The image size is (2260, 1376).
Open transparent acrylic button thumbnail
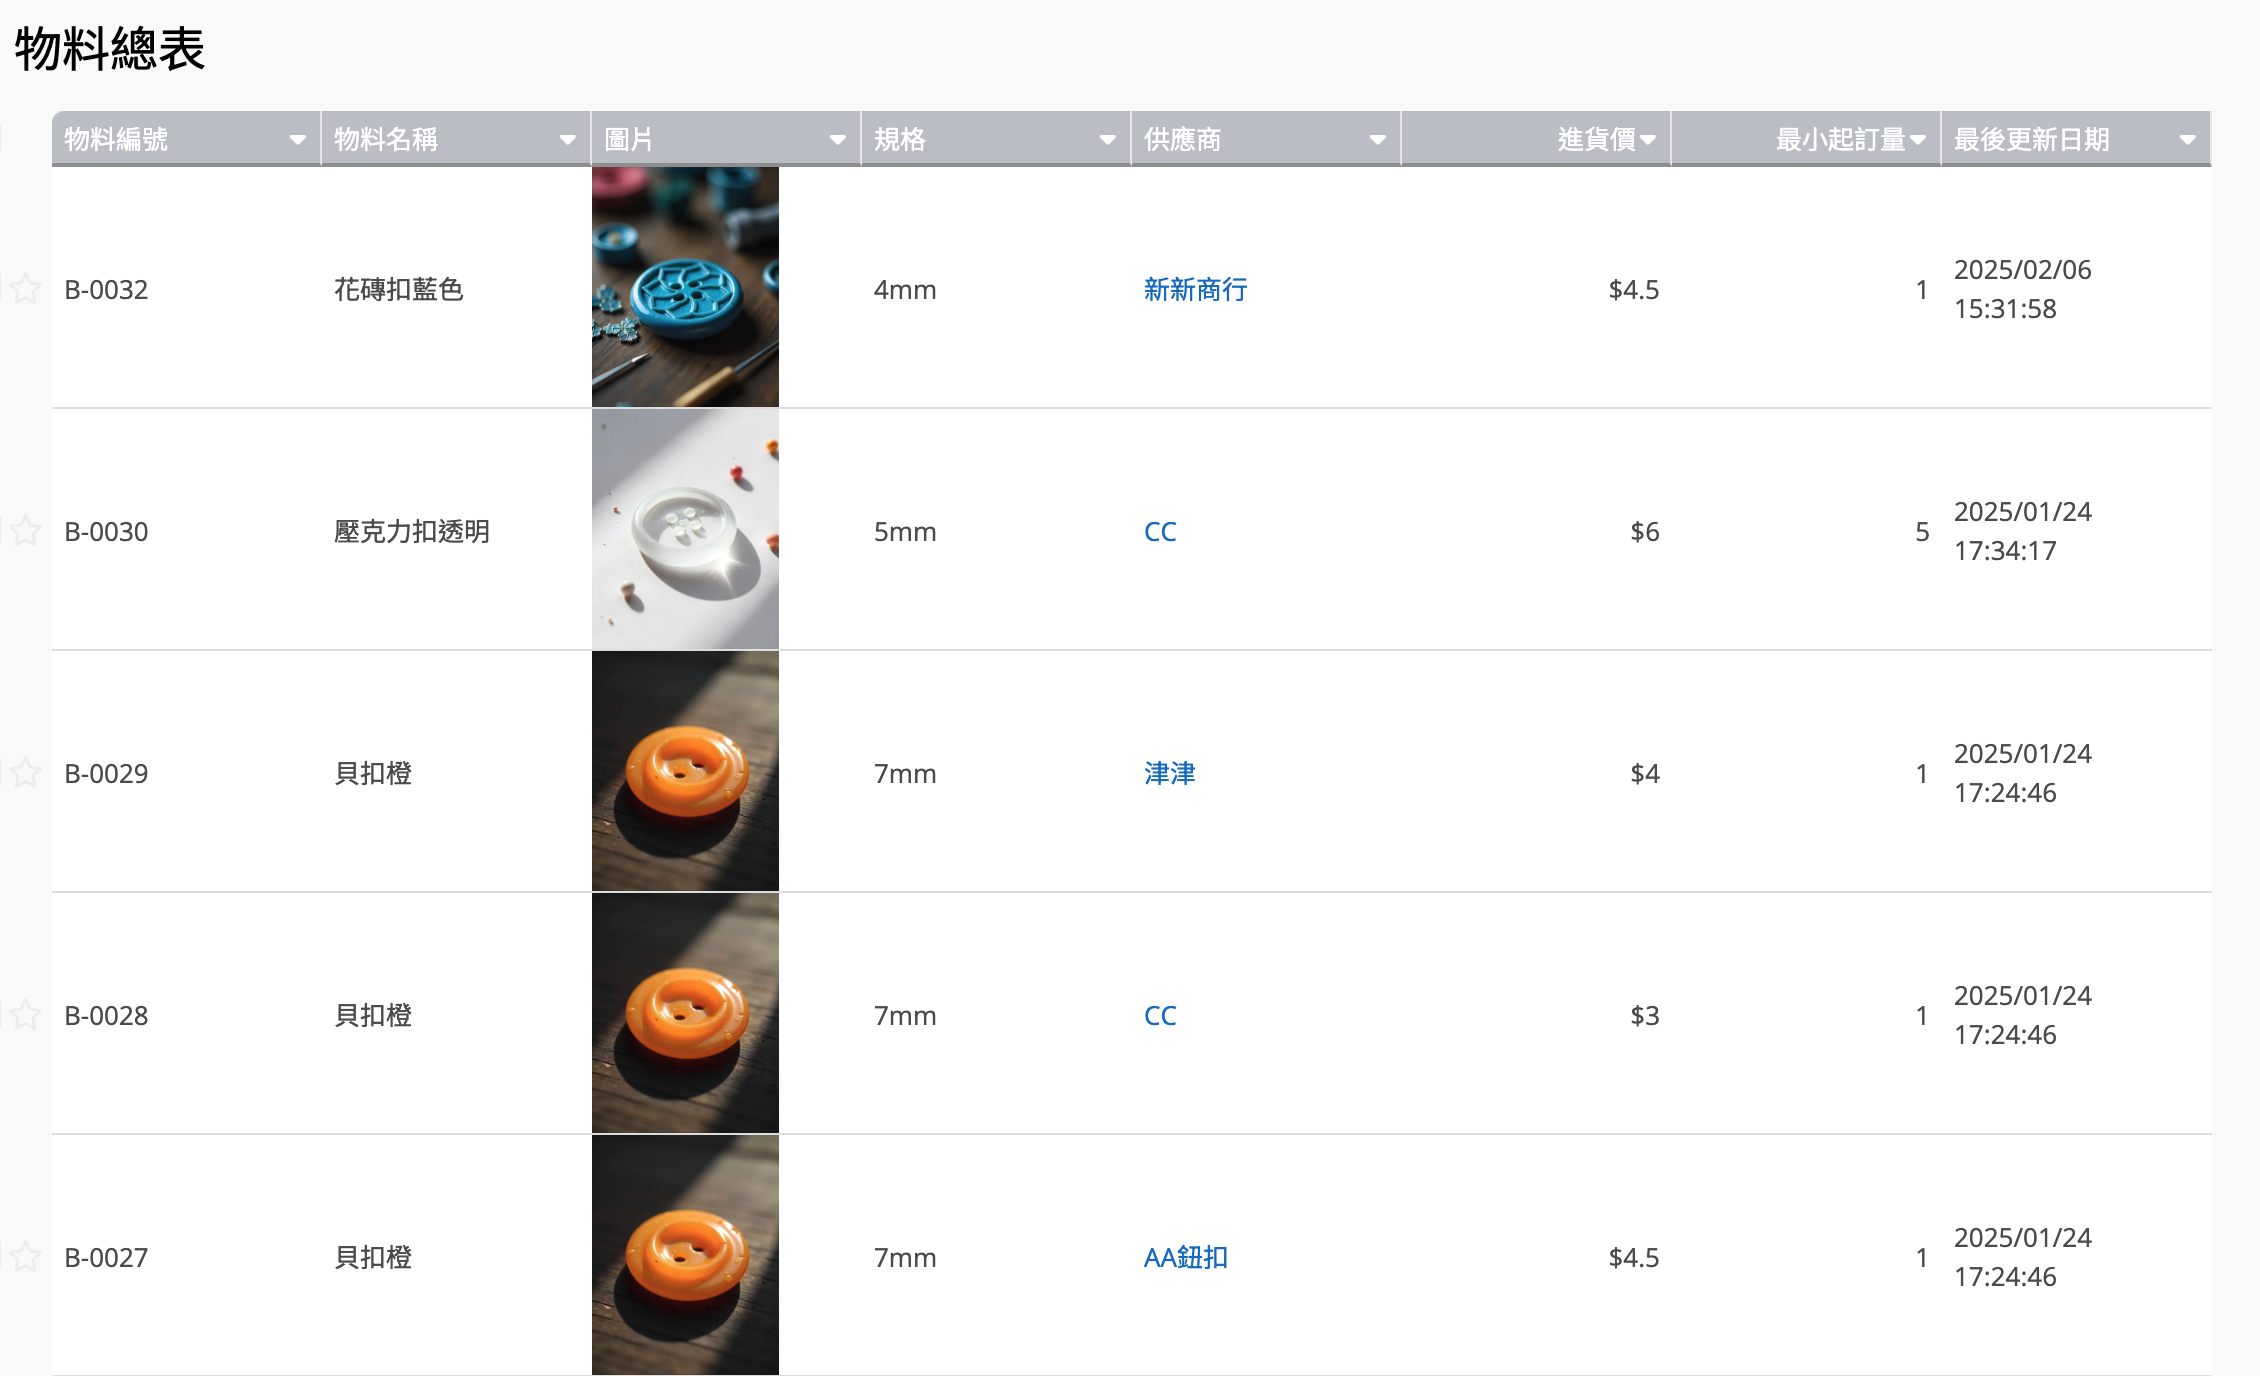(x=685, y=530)
